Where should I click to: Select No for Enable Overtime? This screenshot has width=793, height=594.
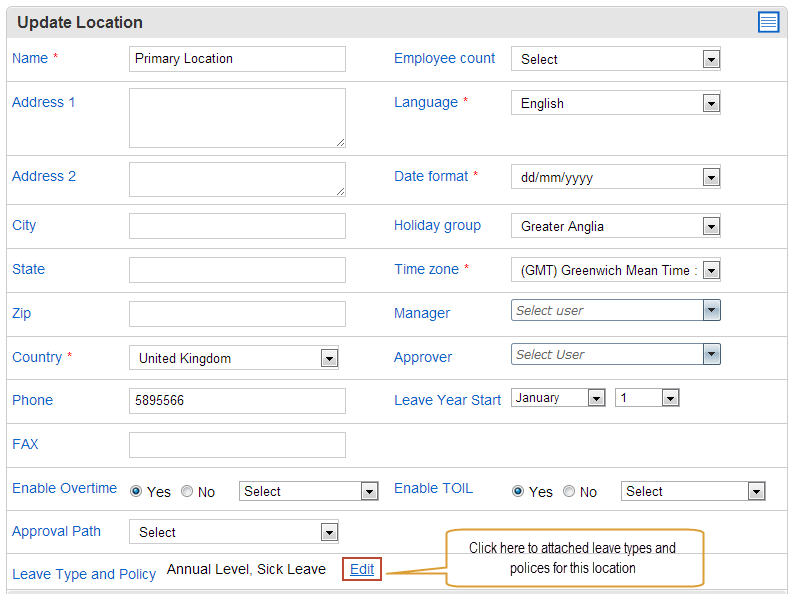pyautogui.click(x=187, y=491)
